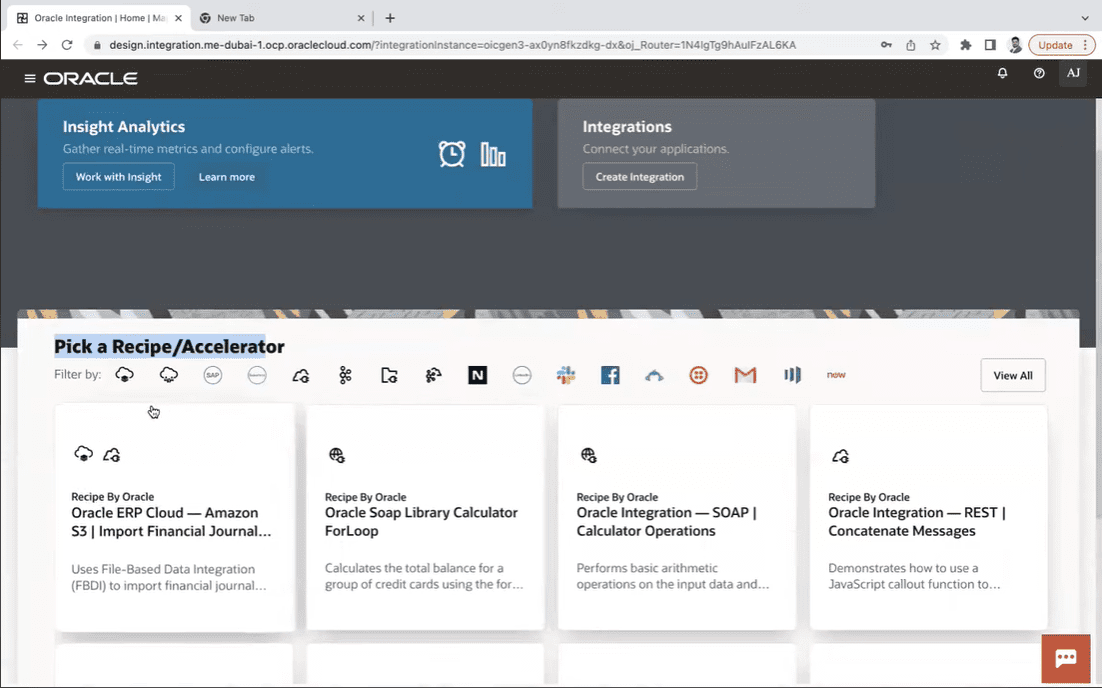Click the Filter by label
This screenshot has height=688, width=1102.
click(x=77, y=375)
